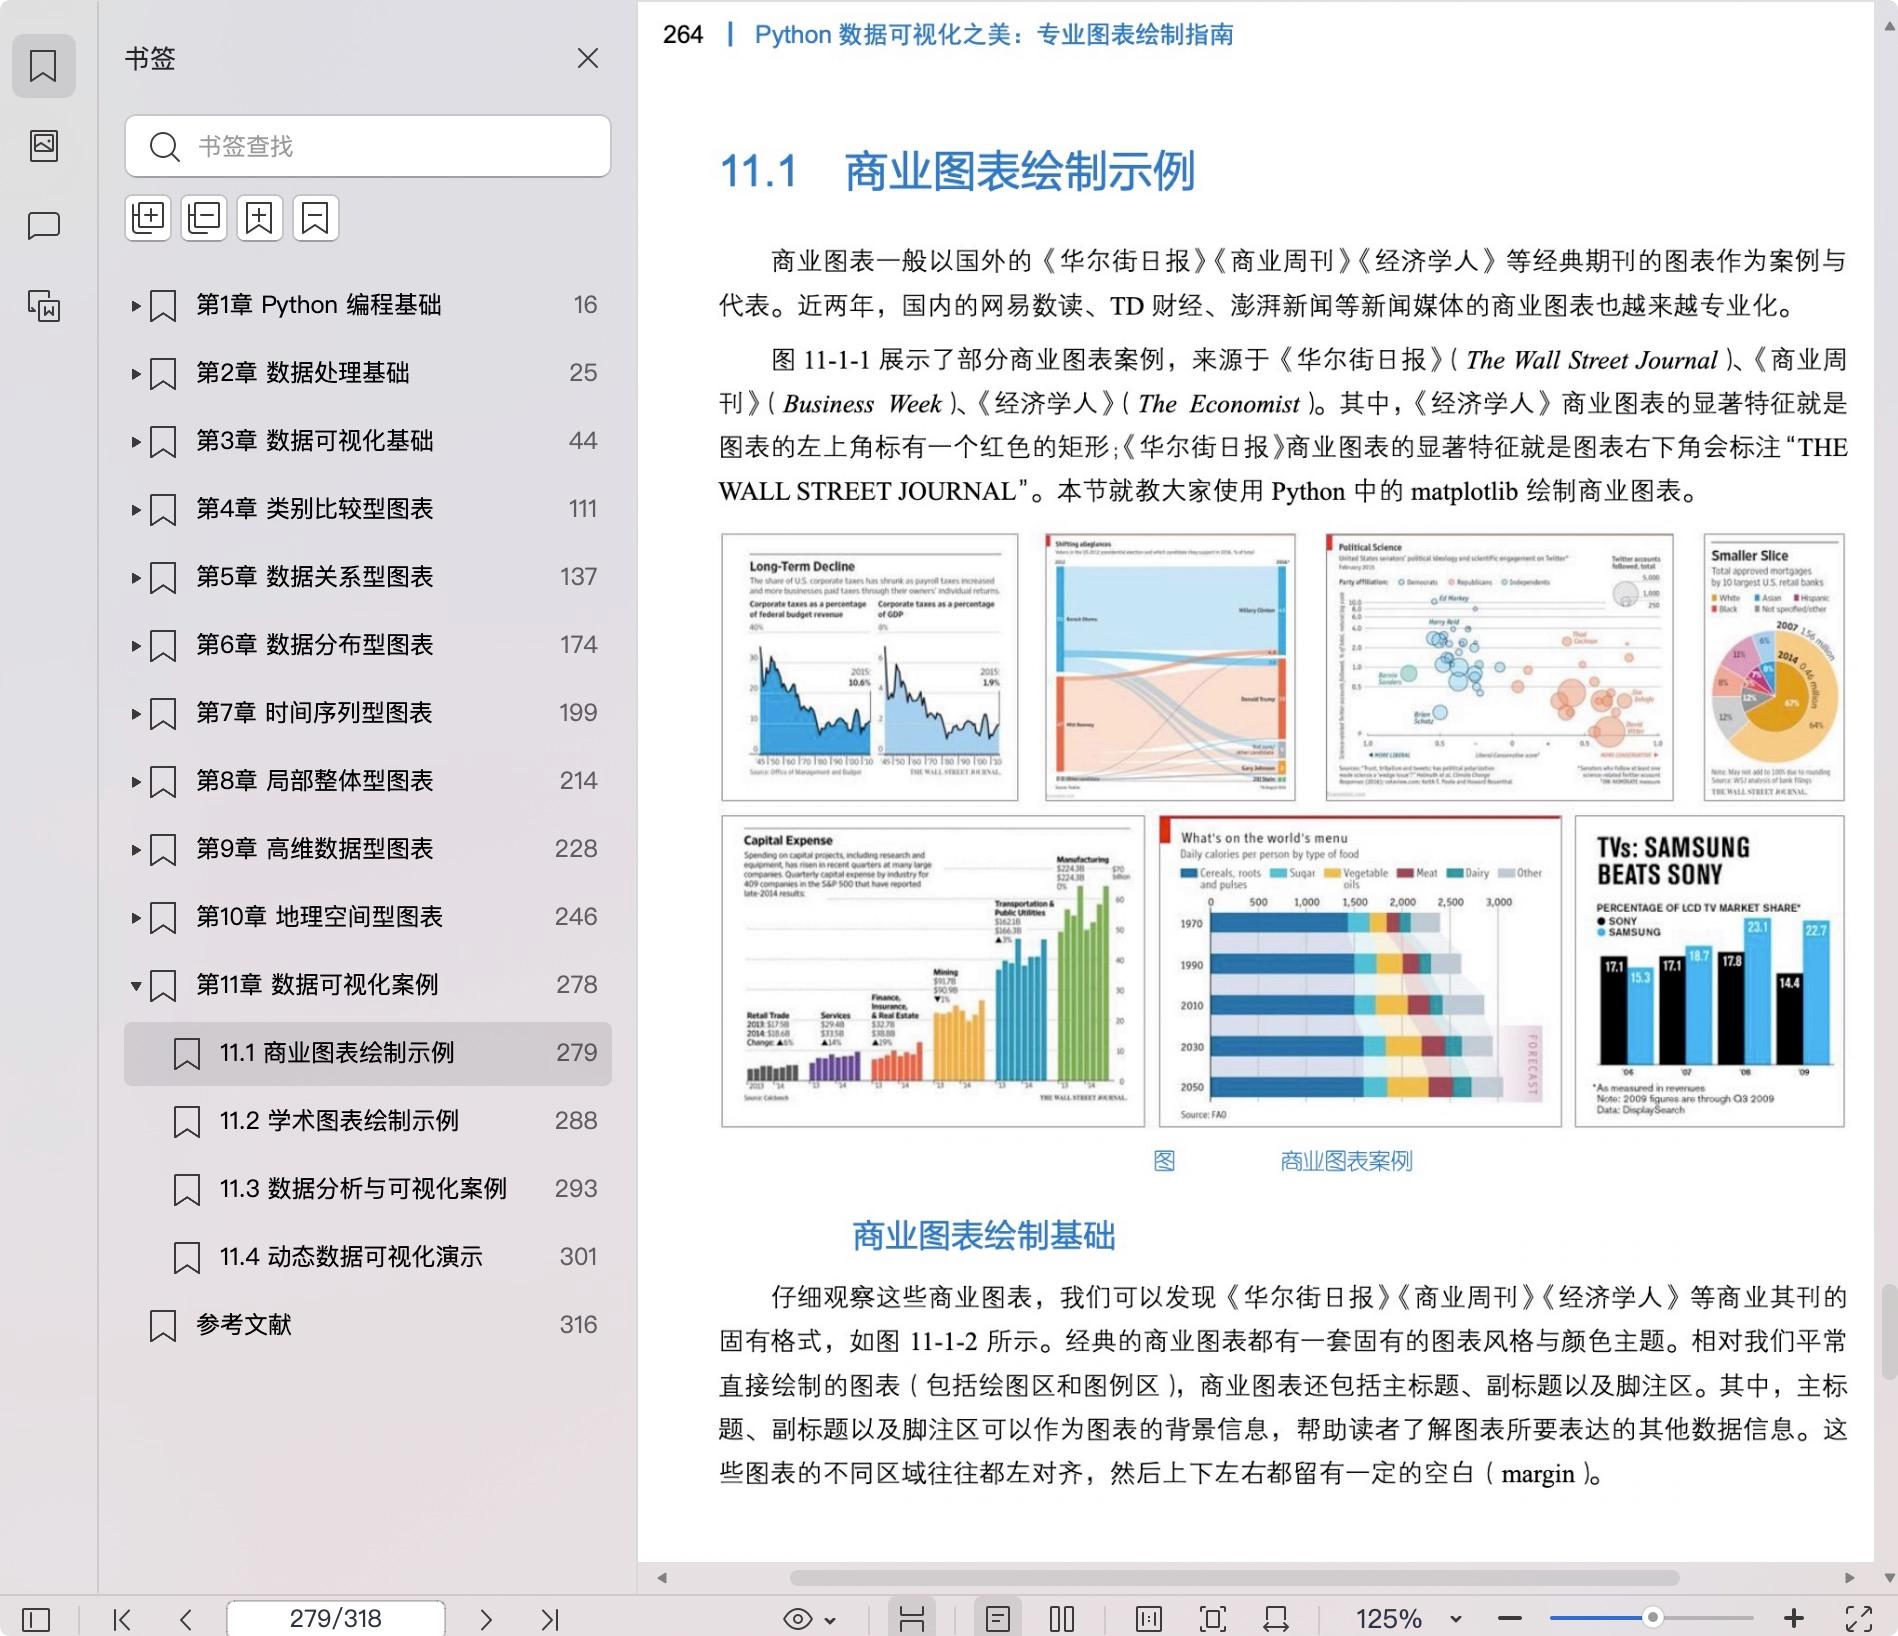
Task: Open the bookmarks sidebar panel
Action: pyautogui.click(x=43, y=66)
